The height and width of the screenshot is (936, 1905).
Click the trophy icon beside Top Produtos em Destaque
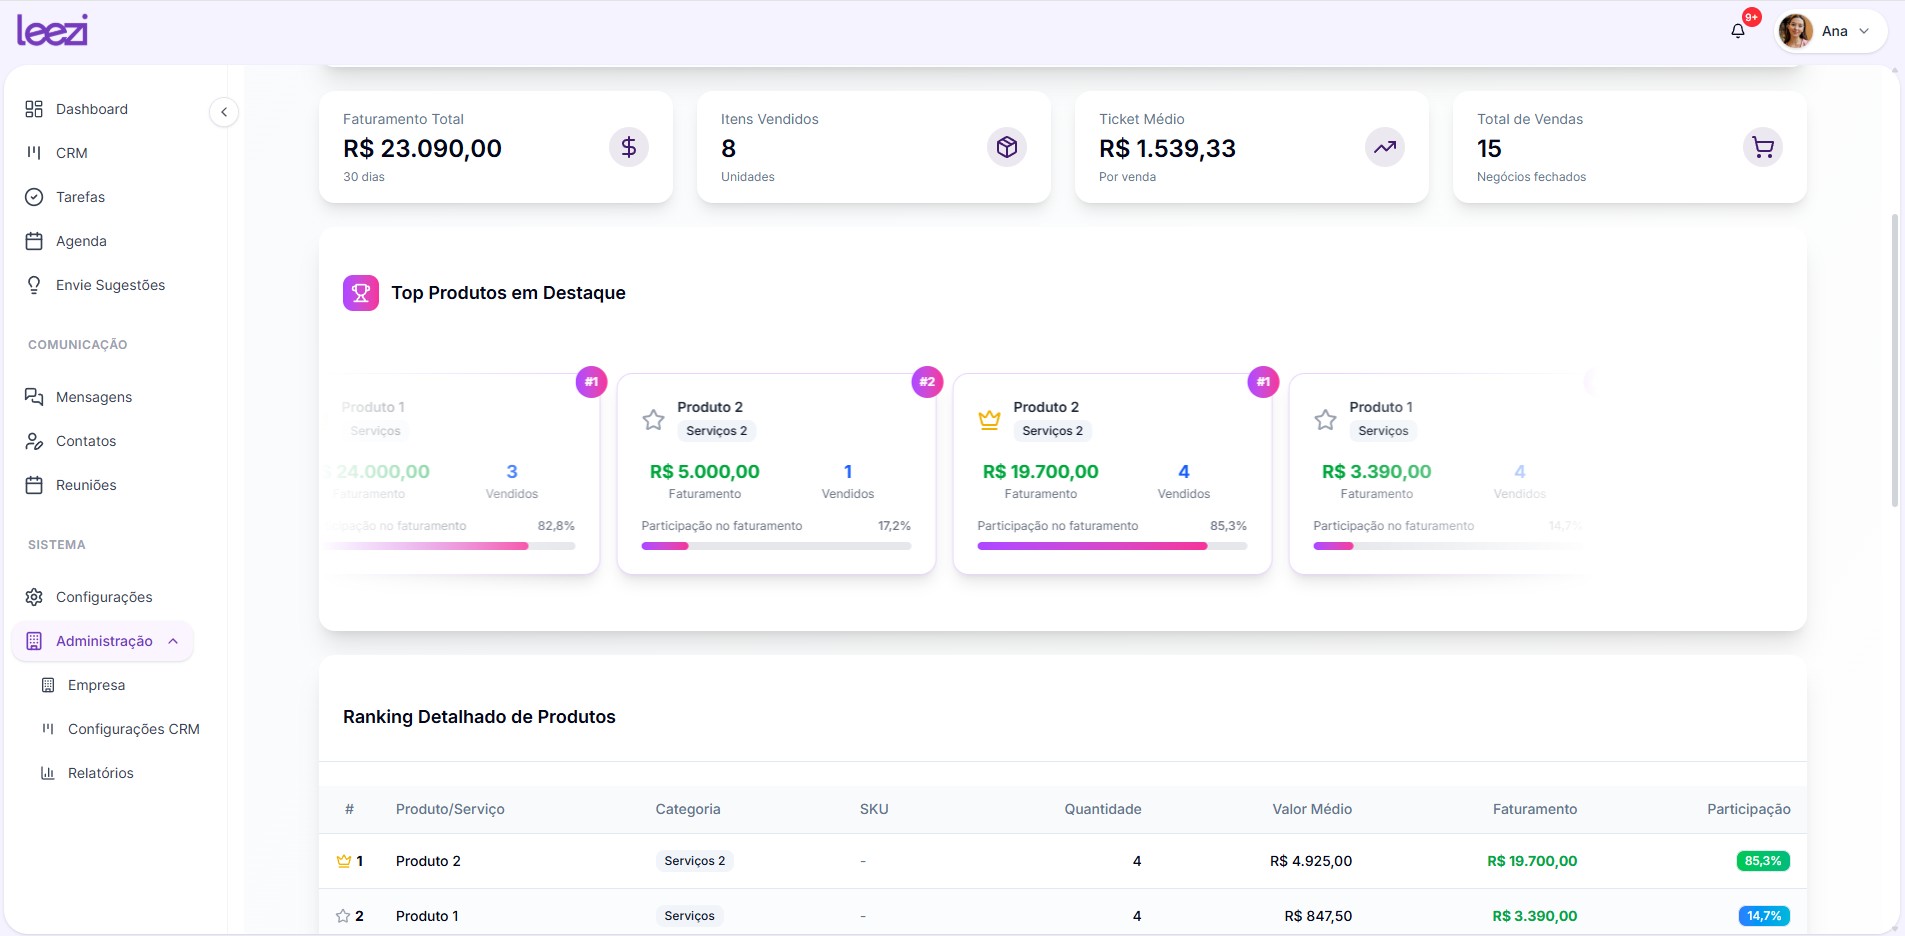point(361,293)
